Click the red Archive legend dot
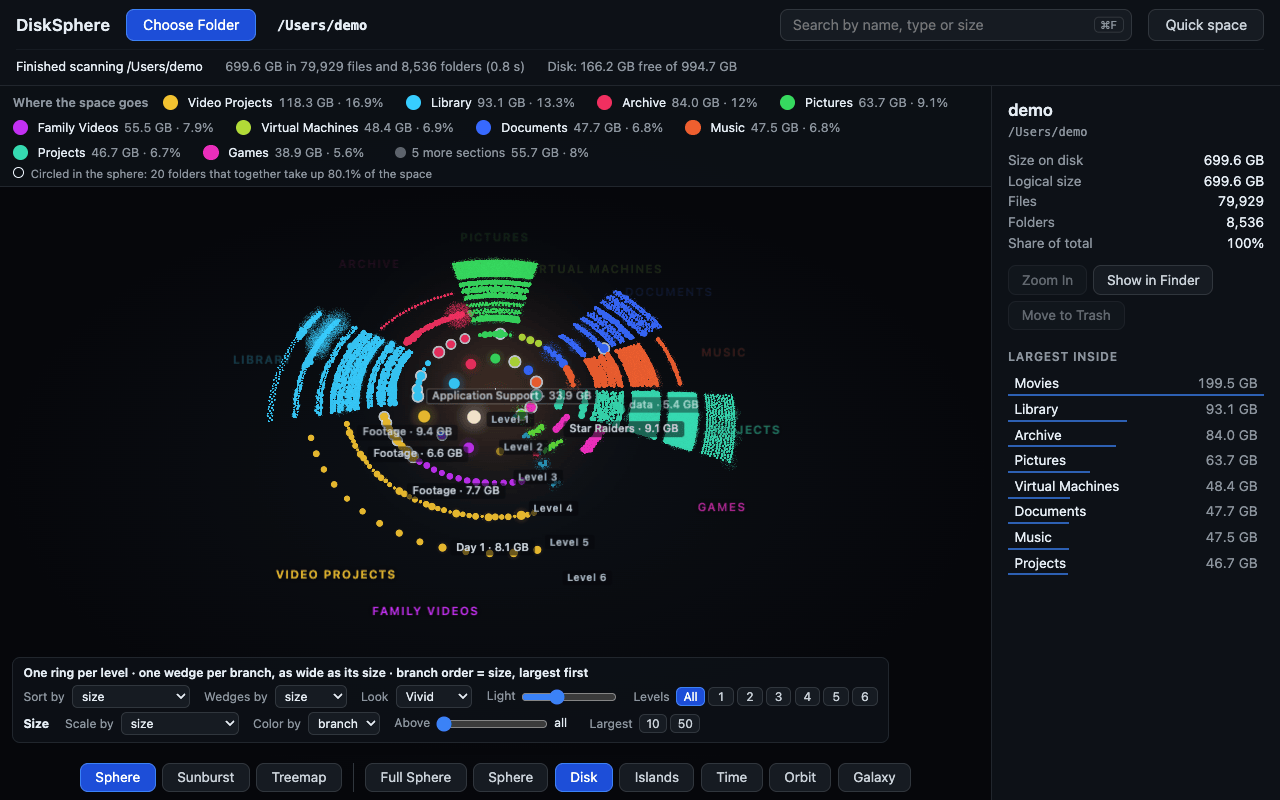The height and width of the screenshot is (800, 1280). 605,103
